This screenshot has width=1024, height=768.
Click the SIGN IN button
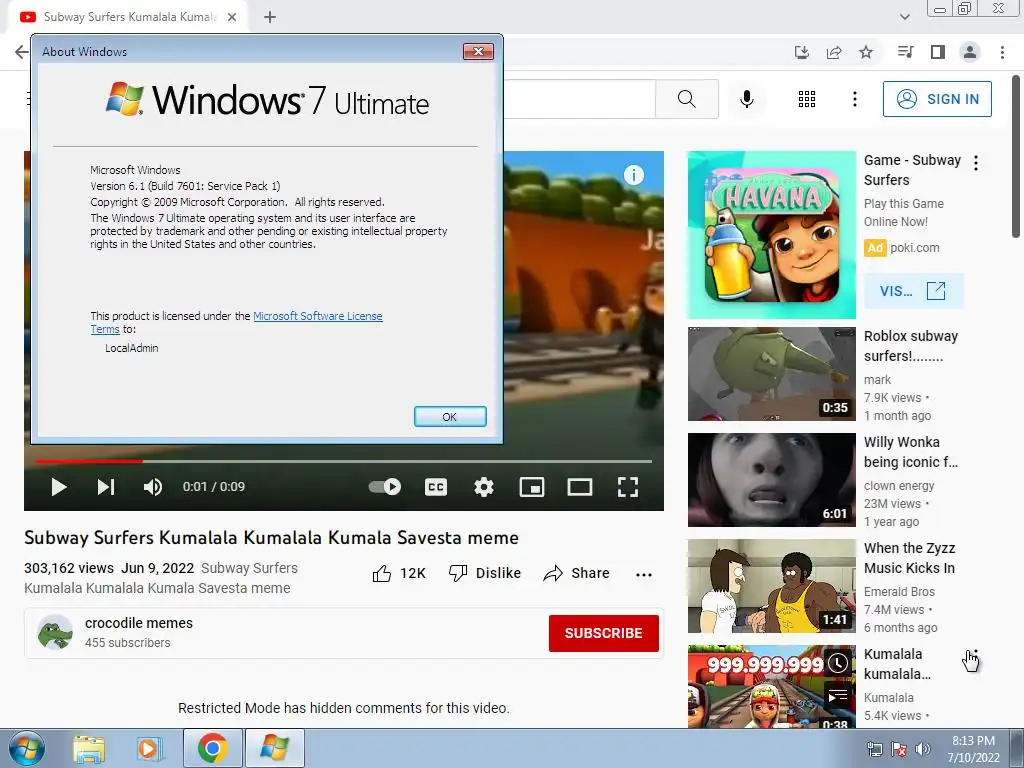[937, 99]
